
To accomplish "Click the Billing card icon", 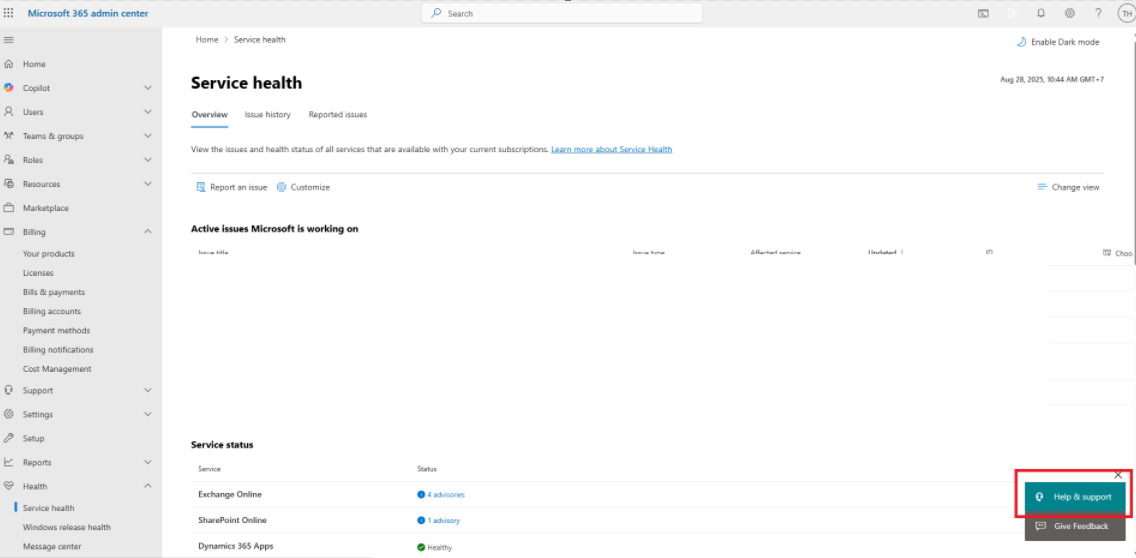I will (x=9, y=232).
